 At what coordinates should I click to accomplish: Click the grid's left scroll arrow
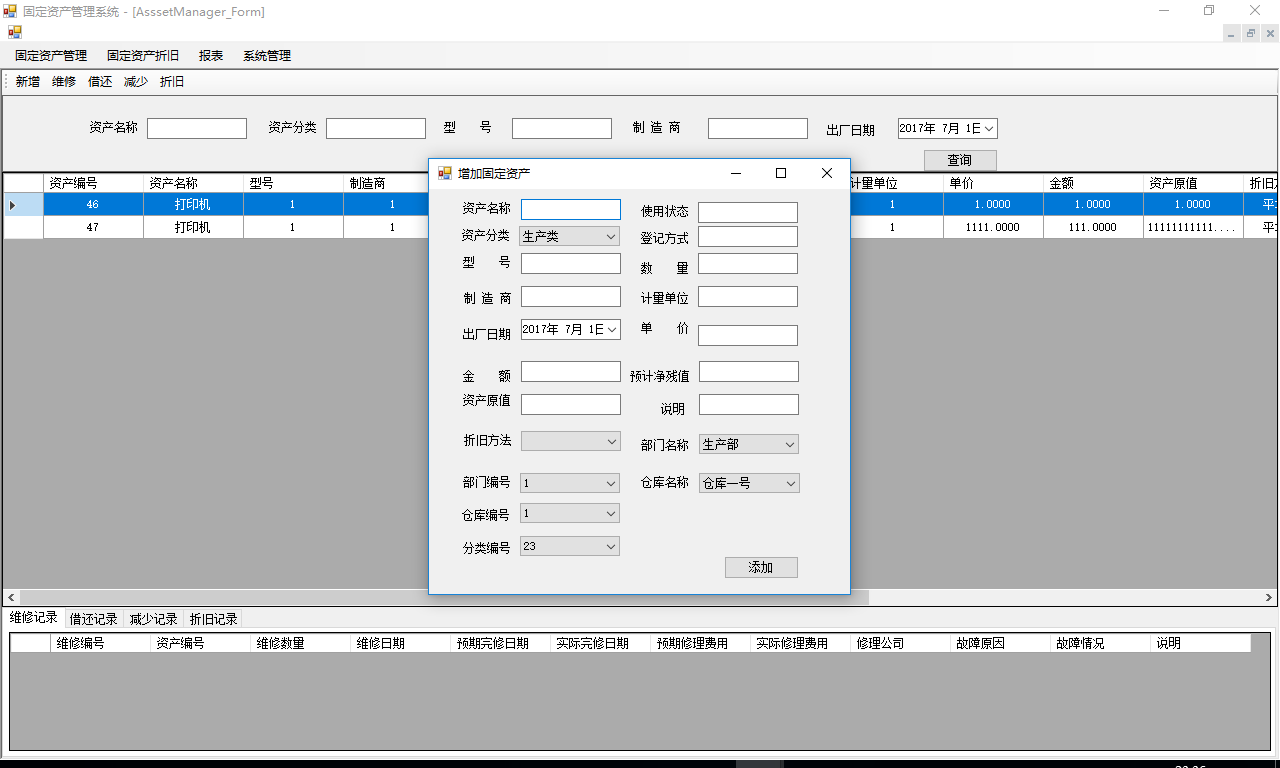12,597
